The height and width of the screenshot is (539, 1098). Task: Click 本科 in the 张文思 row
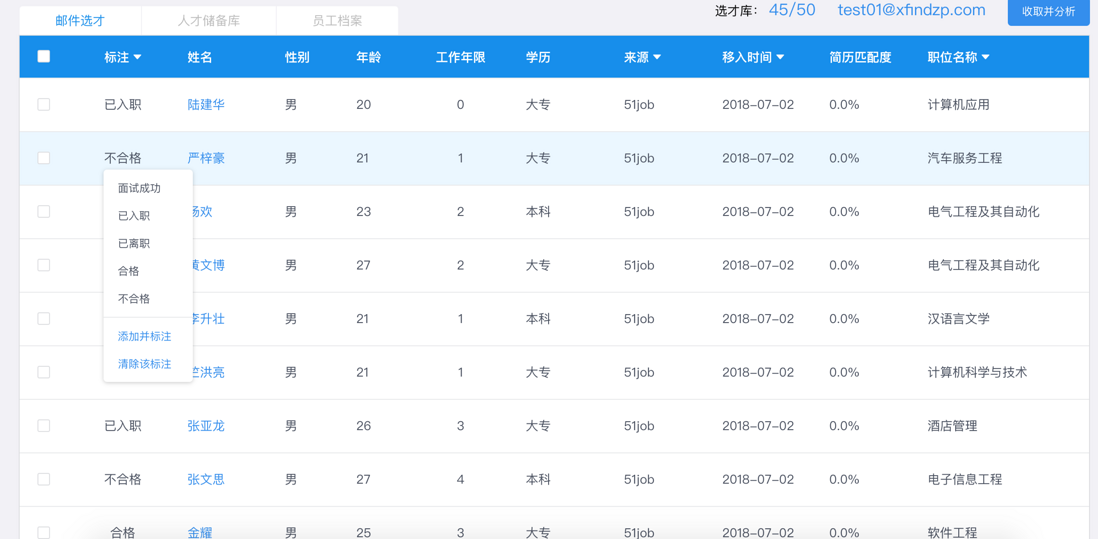pos(538,480)
